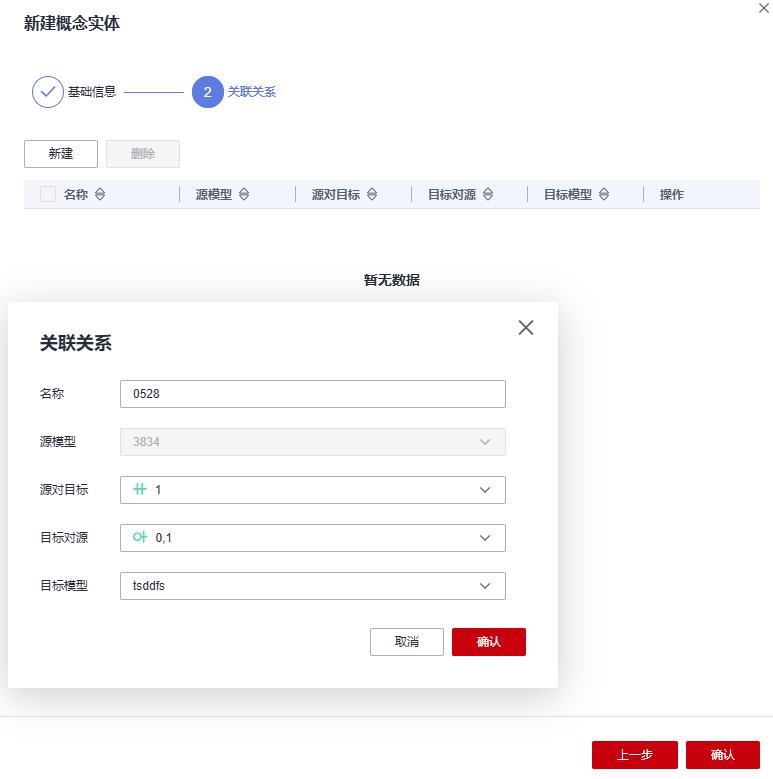
Task: Focus the 名称 input field containing 0528
Action: click(x=313, y=394)
